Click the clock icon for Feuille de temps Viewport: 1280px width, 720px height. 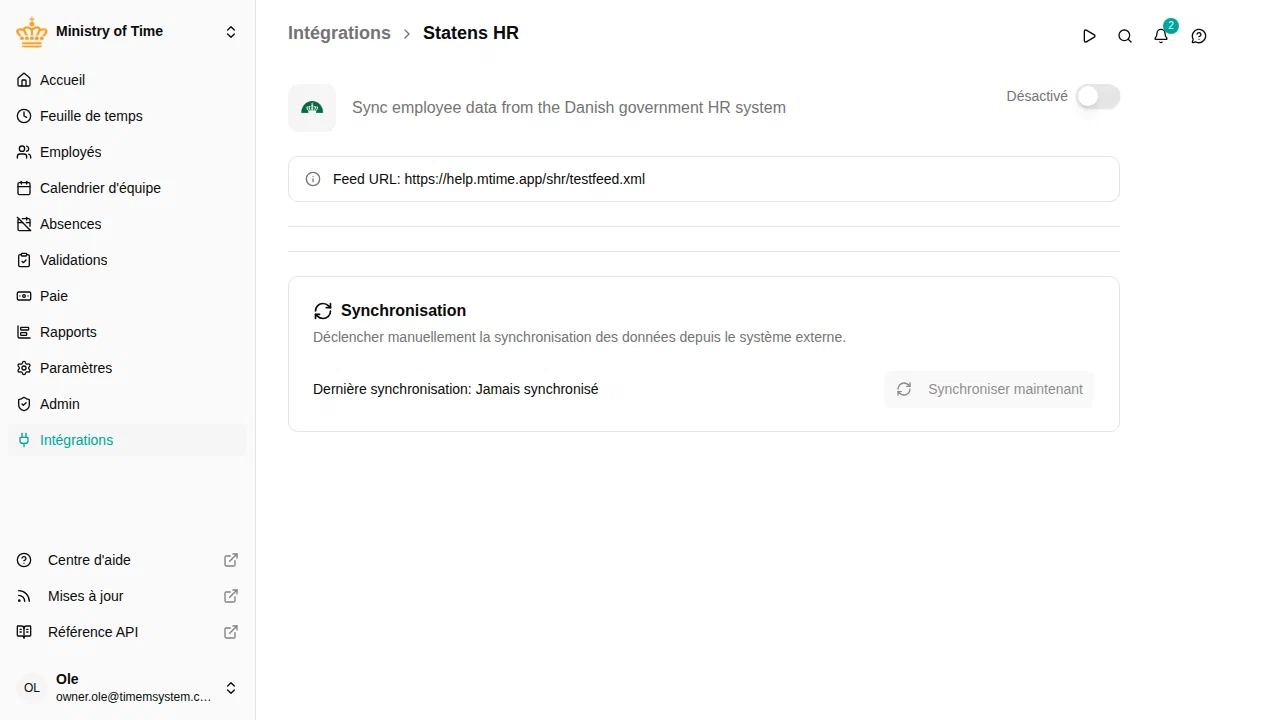24,116
